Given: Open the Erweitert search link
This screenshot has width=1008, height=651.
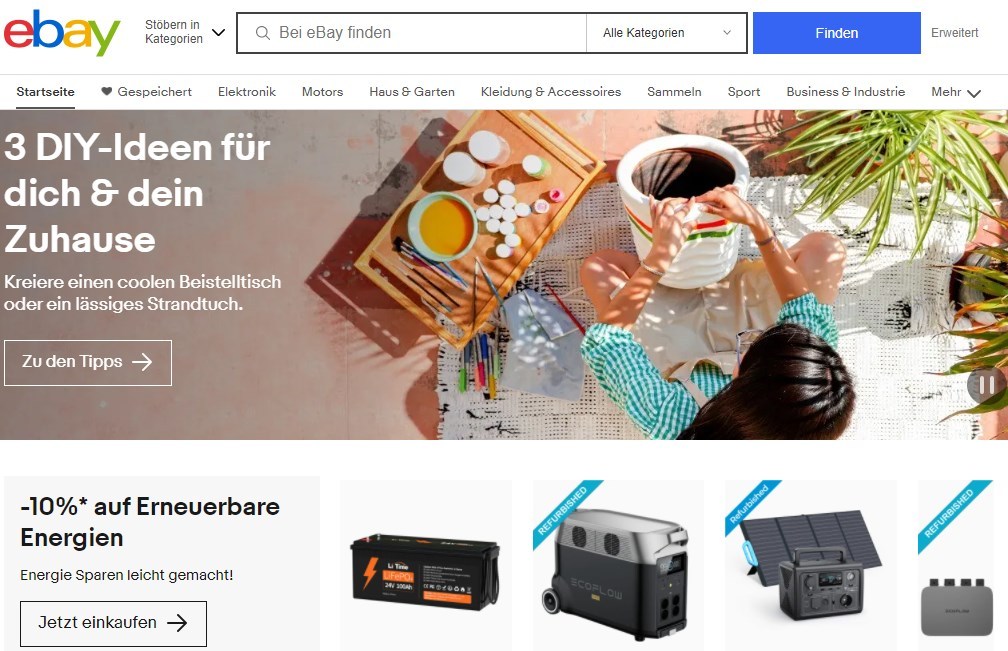Looking at the screenshot, I should (x=955, y=33).
